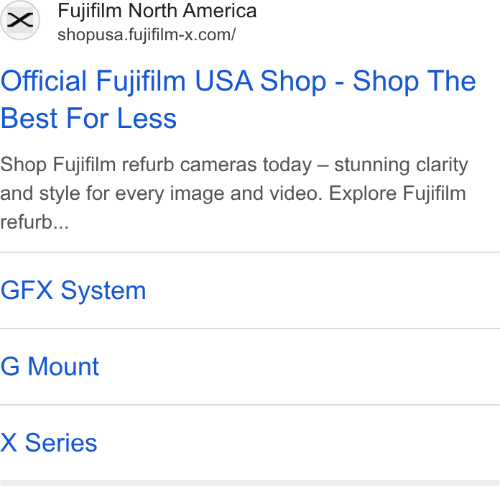Click the word "Series" in X Series
This screenshot has height=486, width=500.
[x=61, y=443]
